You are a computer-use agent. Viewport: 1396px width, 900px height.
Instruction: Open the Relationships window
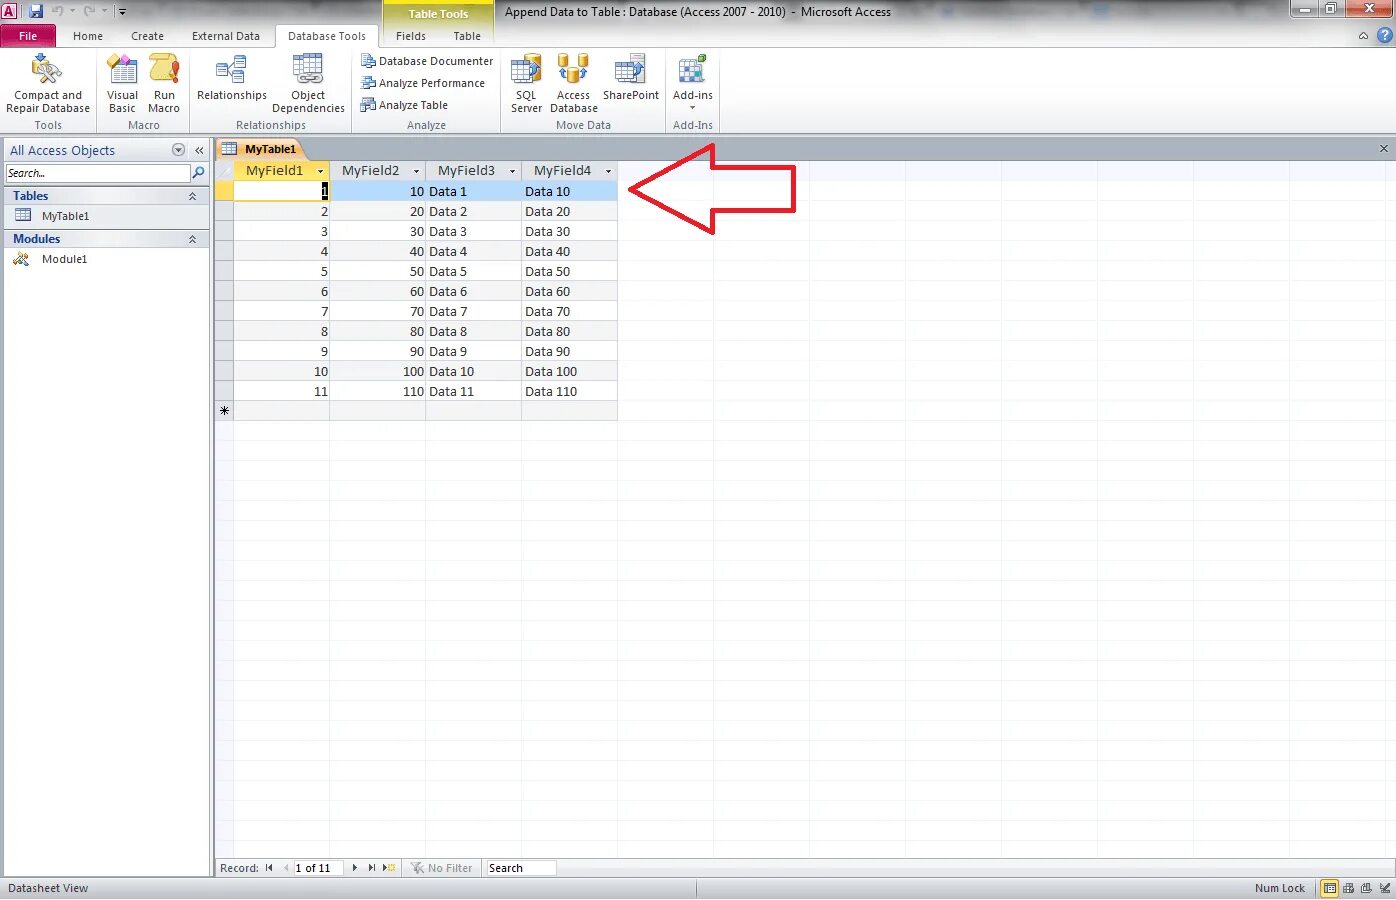point(232,79)
